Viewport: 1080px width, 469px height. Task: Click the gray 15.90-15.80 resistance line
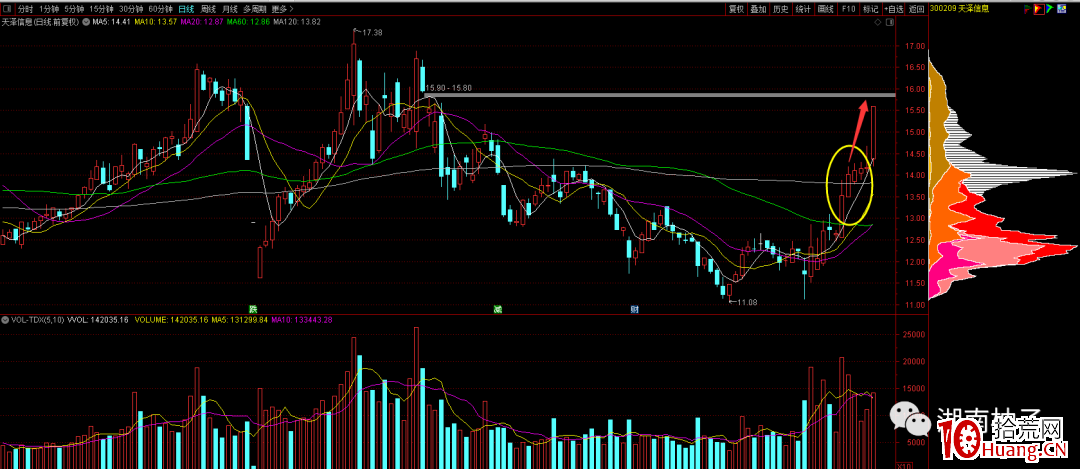coord(650,95)
